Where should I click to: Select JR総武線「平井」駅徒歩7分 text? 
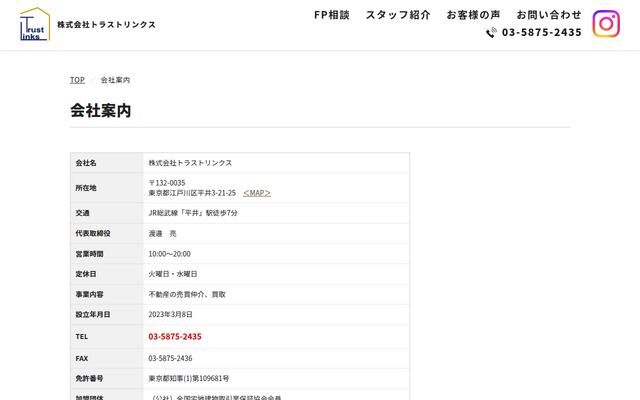[193, 213]
